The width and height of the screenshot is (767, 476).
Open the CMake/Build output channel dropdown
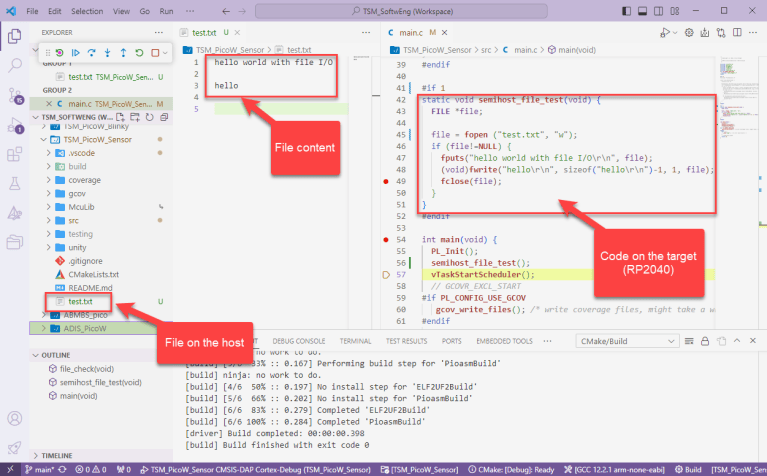[627, 341]
